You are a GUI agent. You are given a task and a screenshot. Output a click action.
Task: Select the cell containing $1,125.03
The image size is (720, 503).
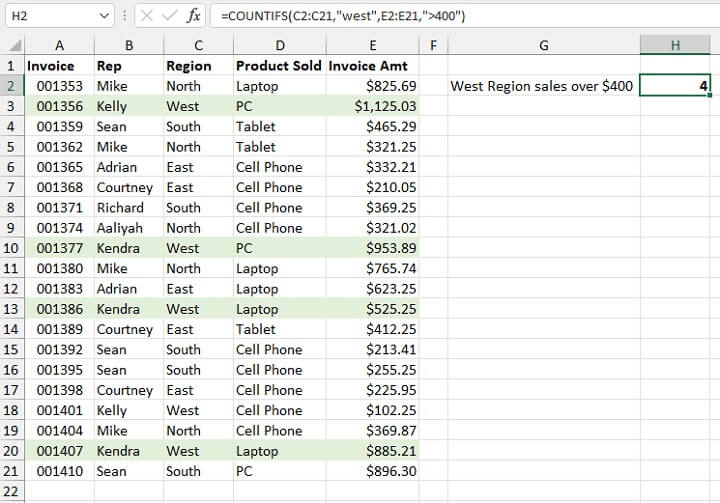pos(372,106)
